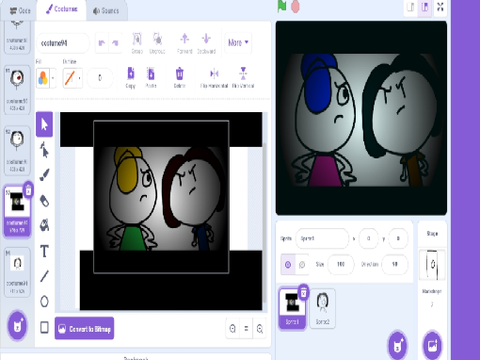Switch to the Sounds tab
Screen dimensions: 480x360
pyautogui.click(x=106, y=11)
